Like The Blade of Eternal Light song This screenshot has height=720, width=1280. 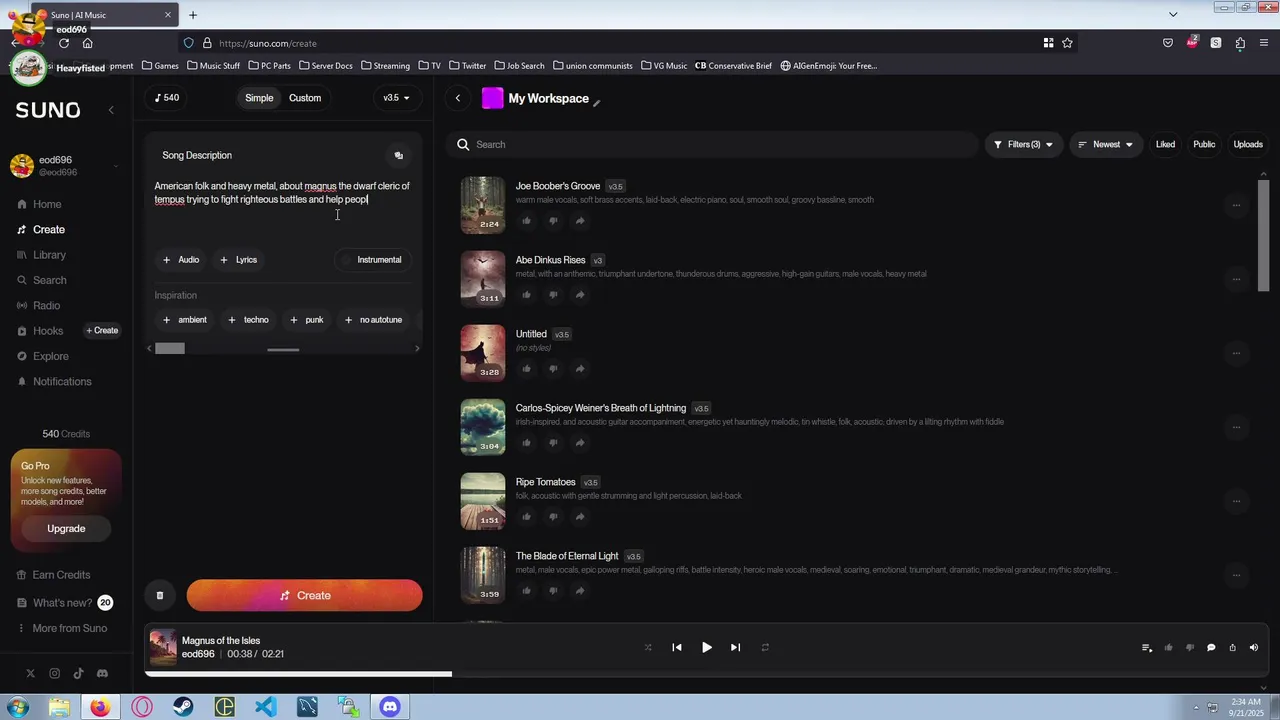click(526, 591)
